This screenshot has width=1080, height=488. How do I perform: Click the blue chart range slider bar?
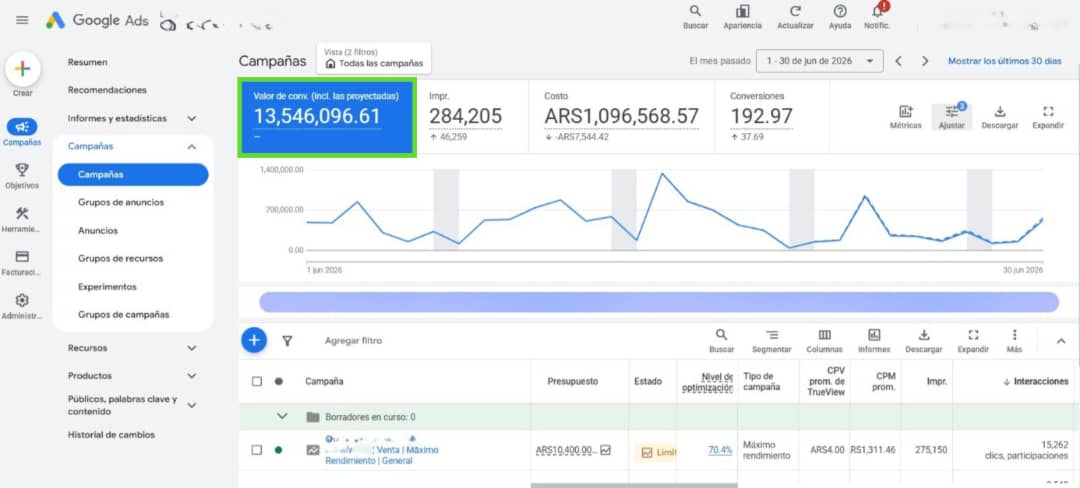658,302
